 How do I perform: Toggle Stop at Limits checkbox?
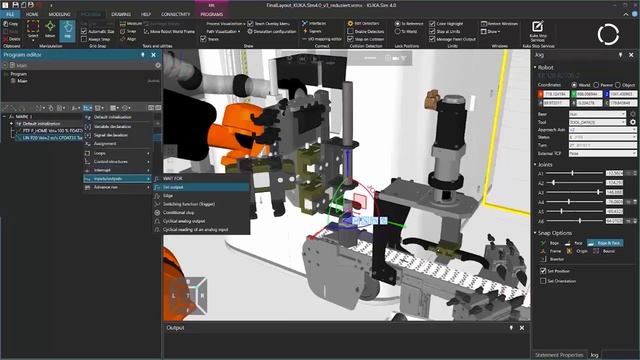point(432,31)
